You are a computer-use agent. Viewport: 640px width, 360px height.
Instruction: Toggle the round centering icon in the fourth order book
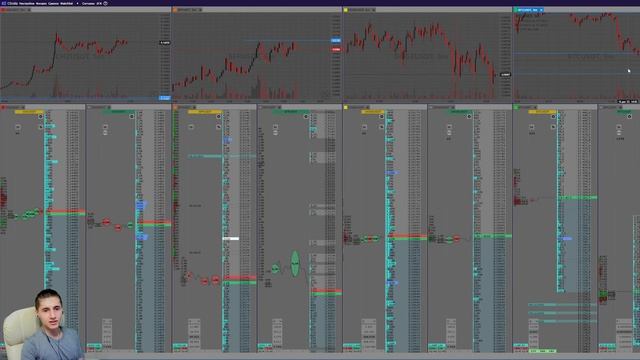[x=306, y=116]
